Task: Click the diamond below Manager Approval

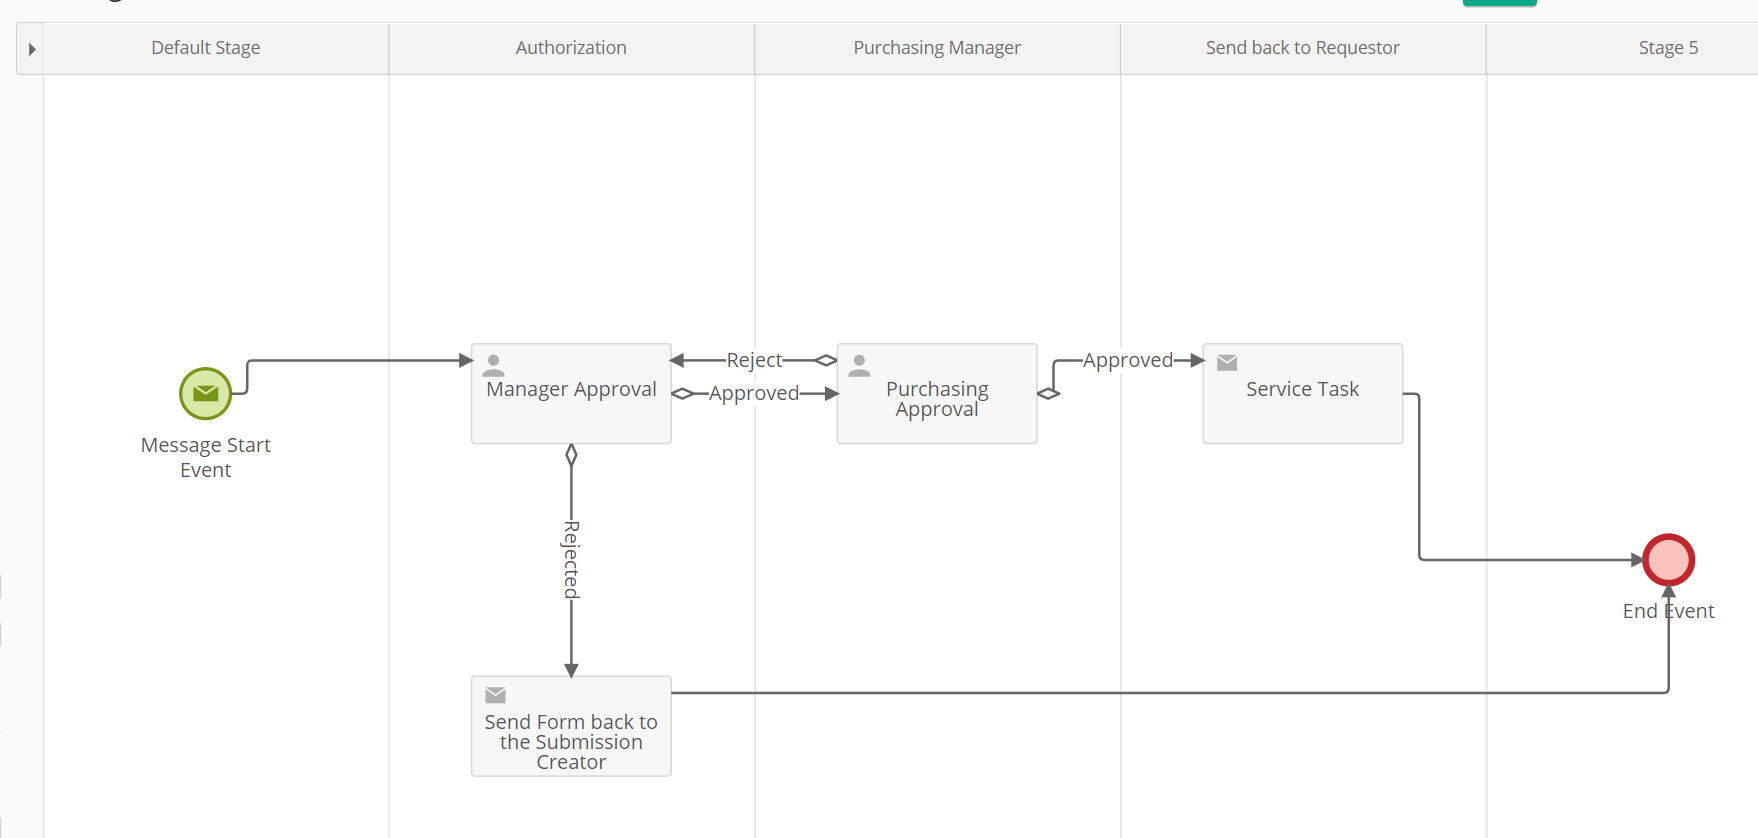Action: pyautogui.click(x=571, y=456)
